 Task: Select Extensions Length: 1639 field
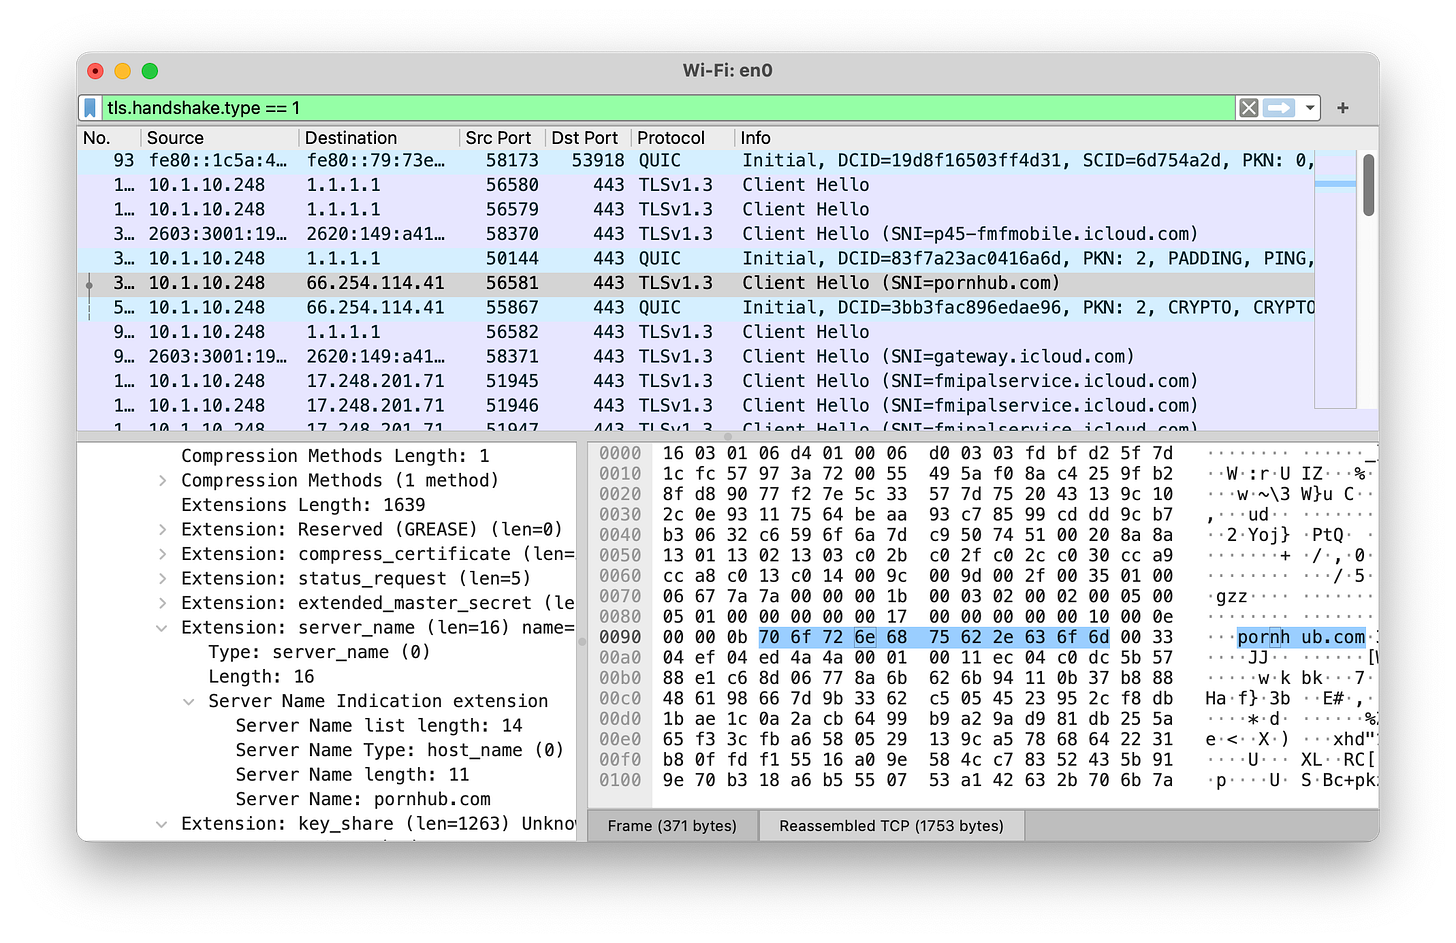[303, 505]
